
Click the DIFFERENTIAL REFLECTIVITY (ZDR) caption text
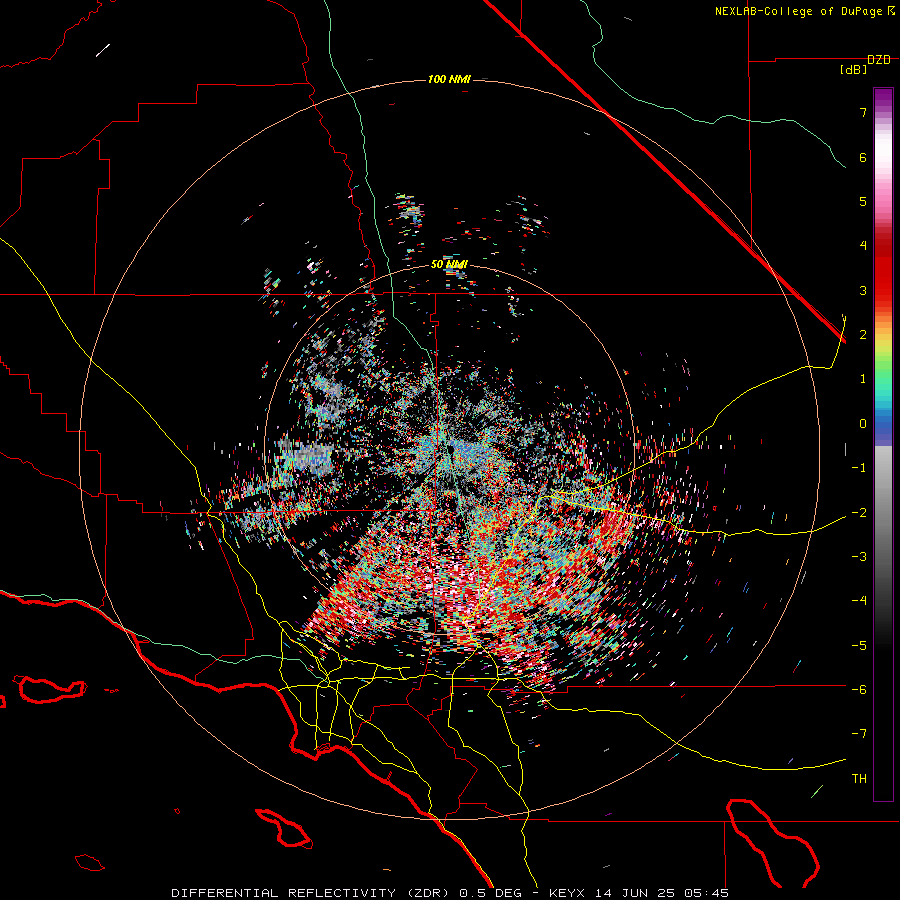click(312, 893)
